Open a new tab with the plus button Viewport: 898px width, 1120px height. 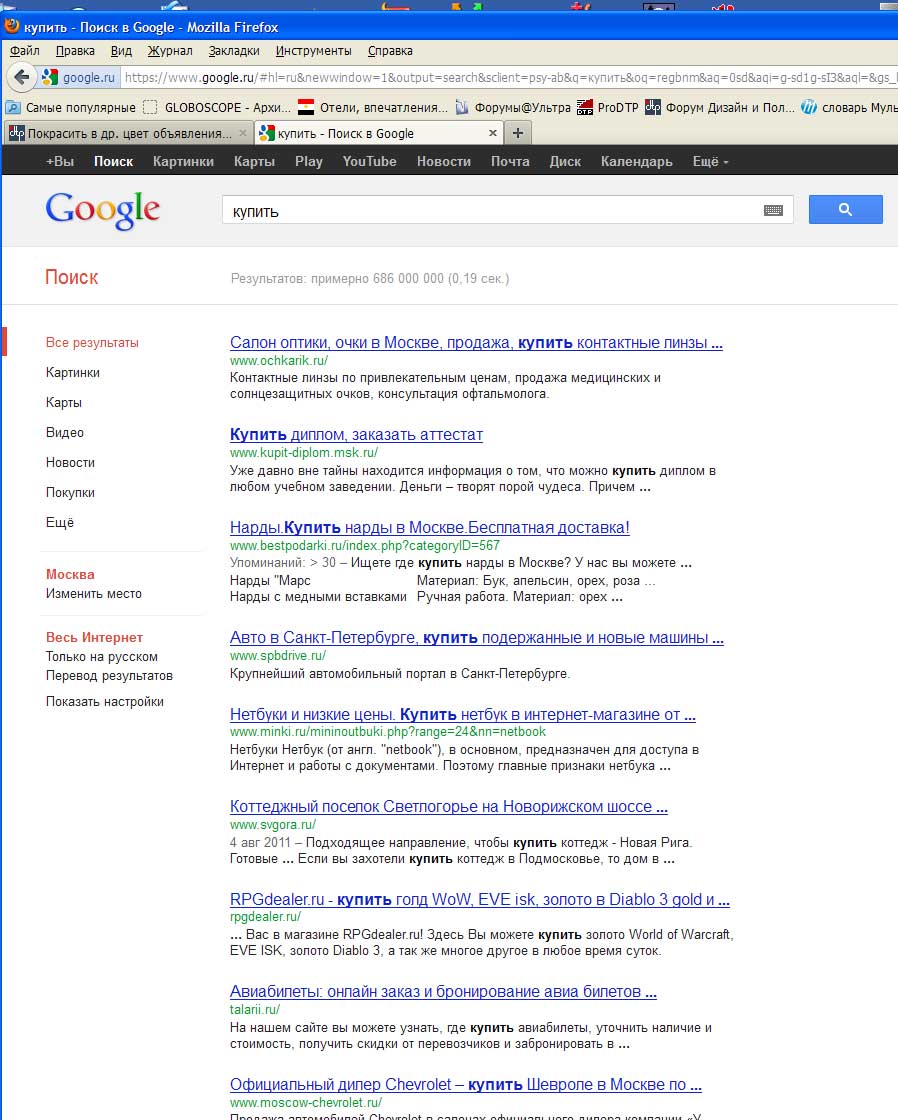518,133
